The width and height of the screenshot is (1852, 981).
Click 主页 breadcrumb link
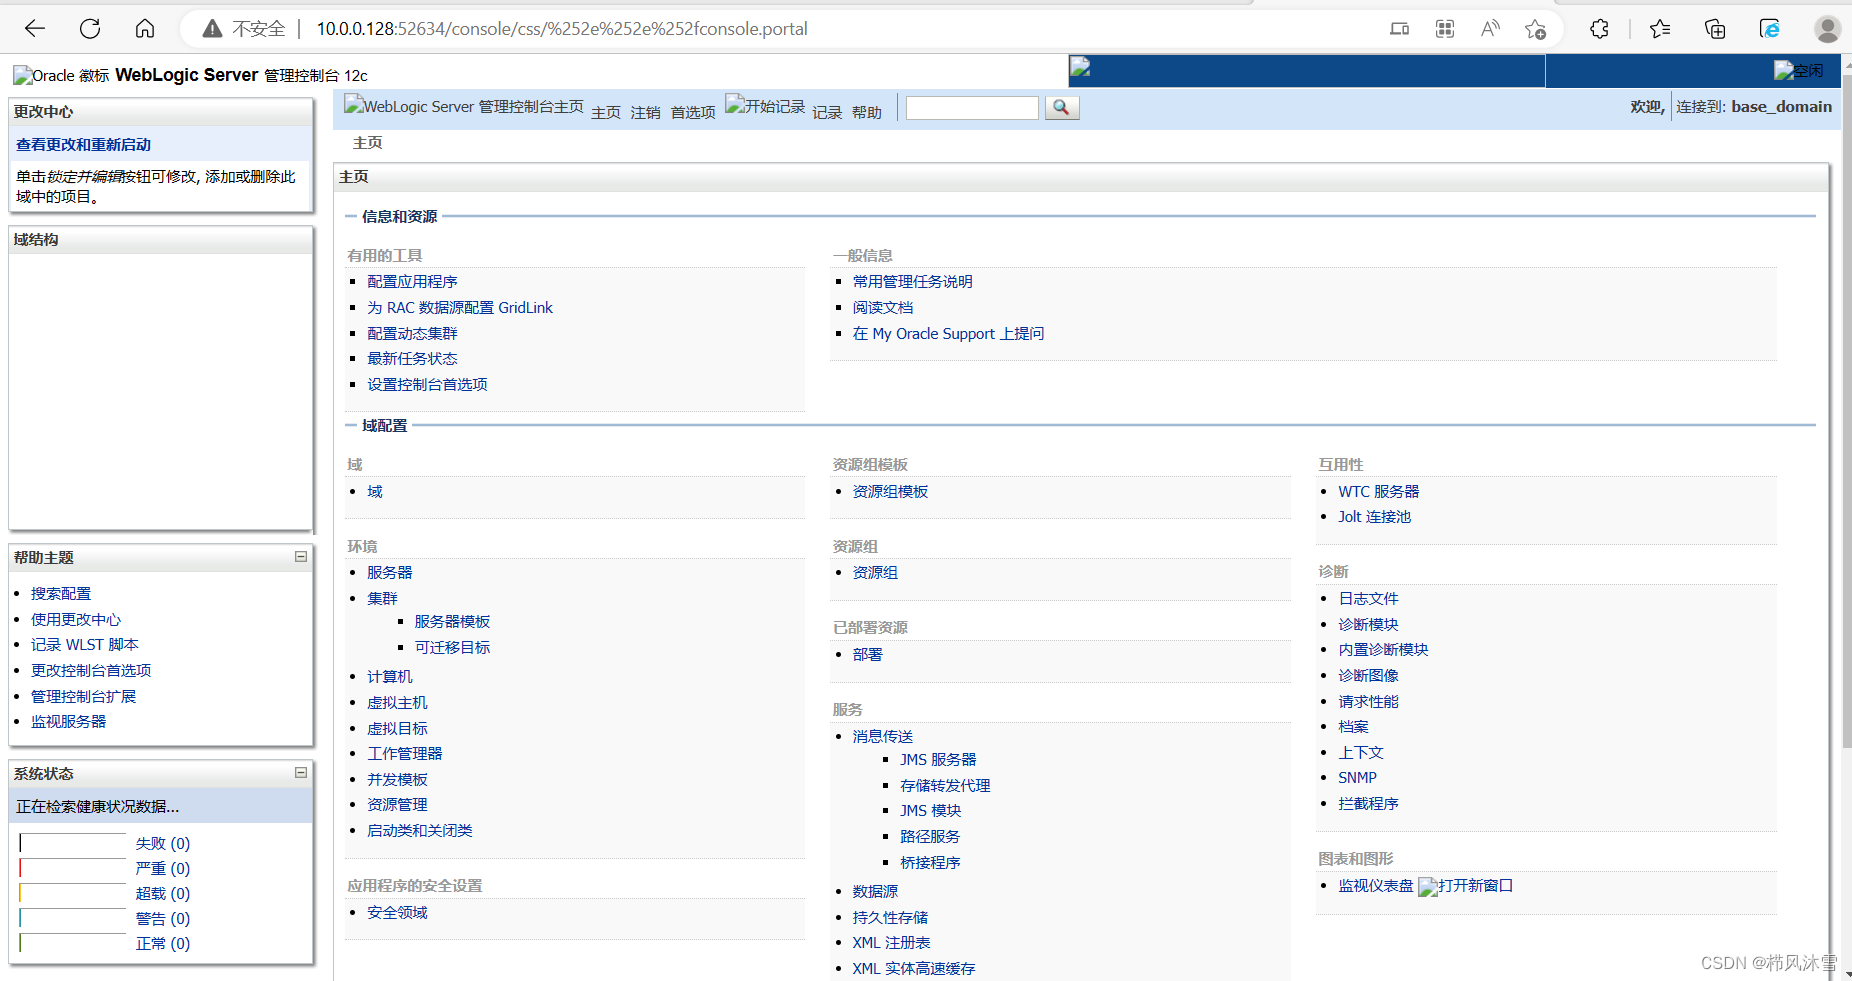[368, 143]
